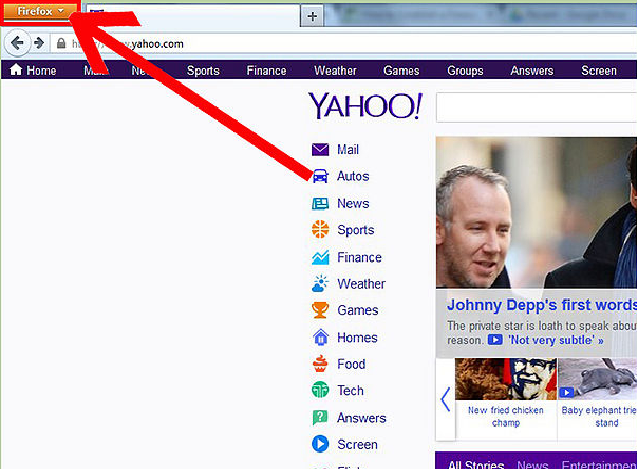Click the Food cupcake icon
The image size is (637, 469).
coord(320,363)
